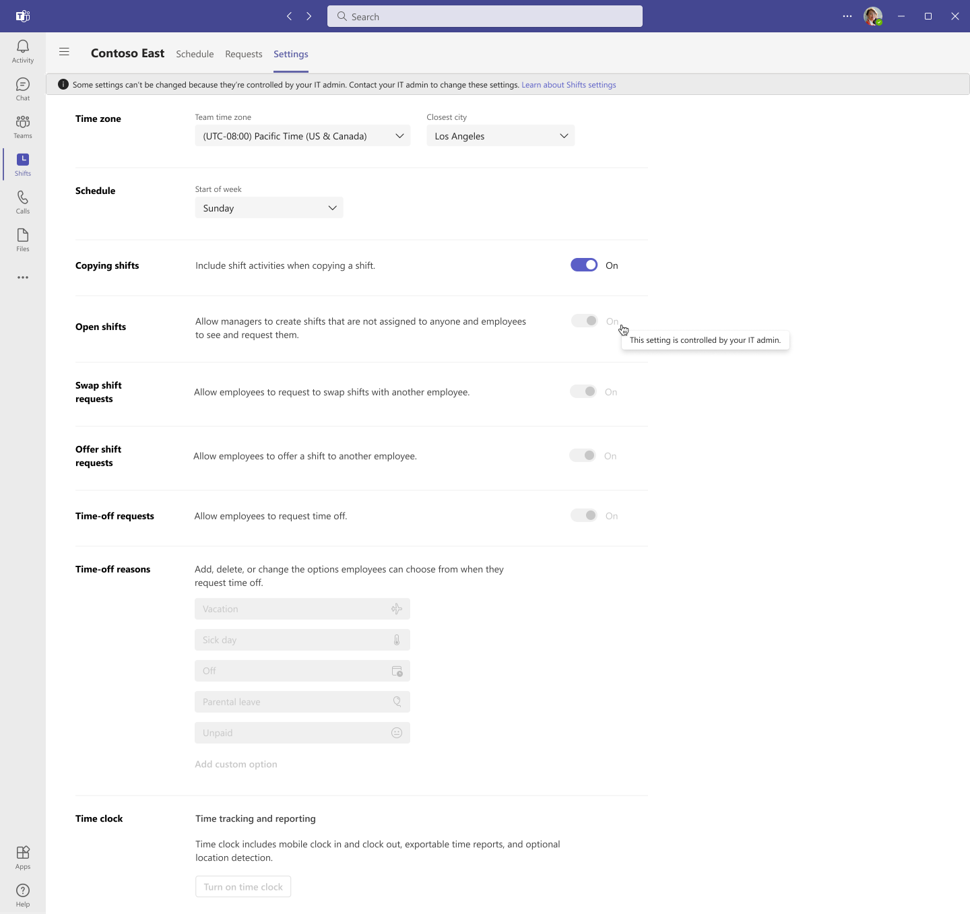Click the Turn on time clock button

coord(243,887)
